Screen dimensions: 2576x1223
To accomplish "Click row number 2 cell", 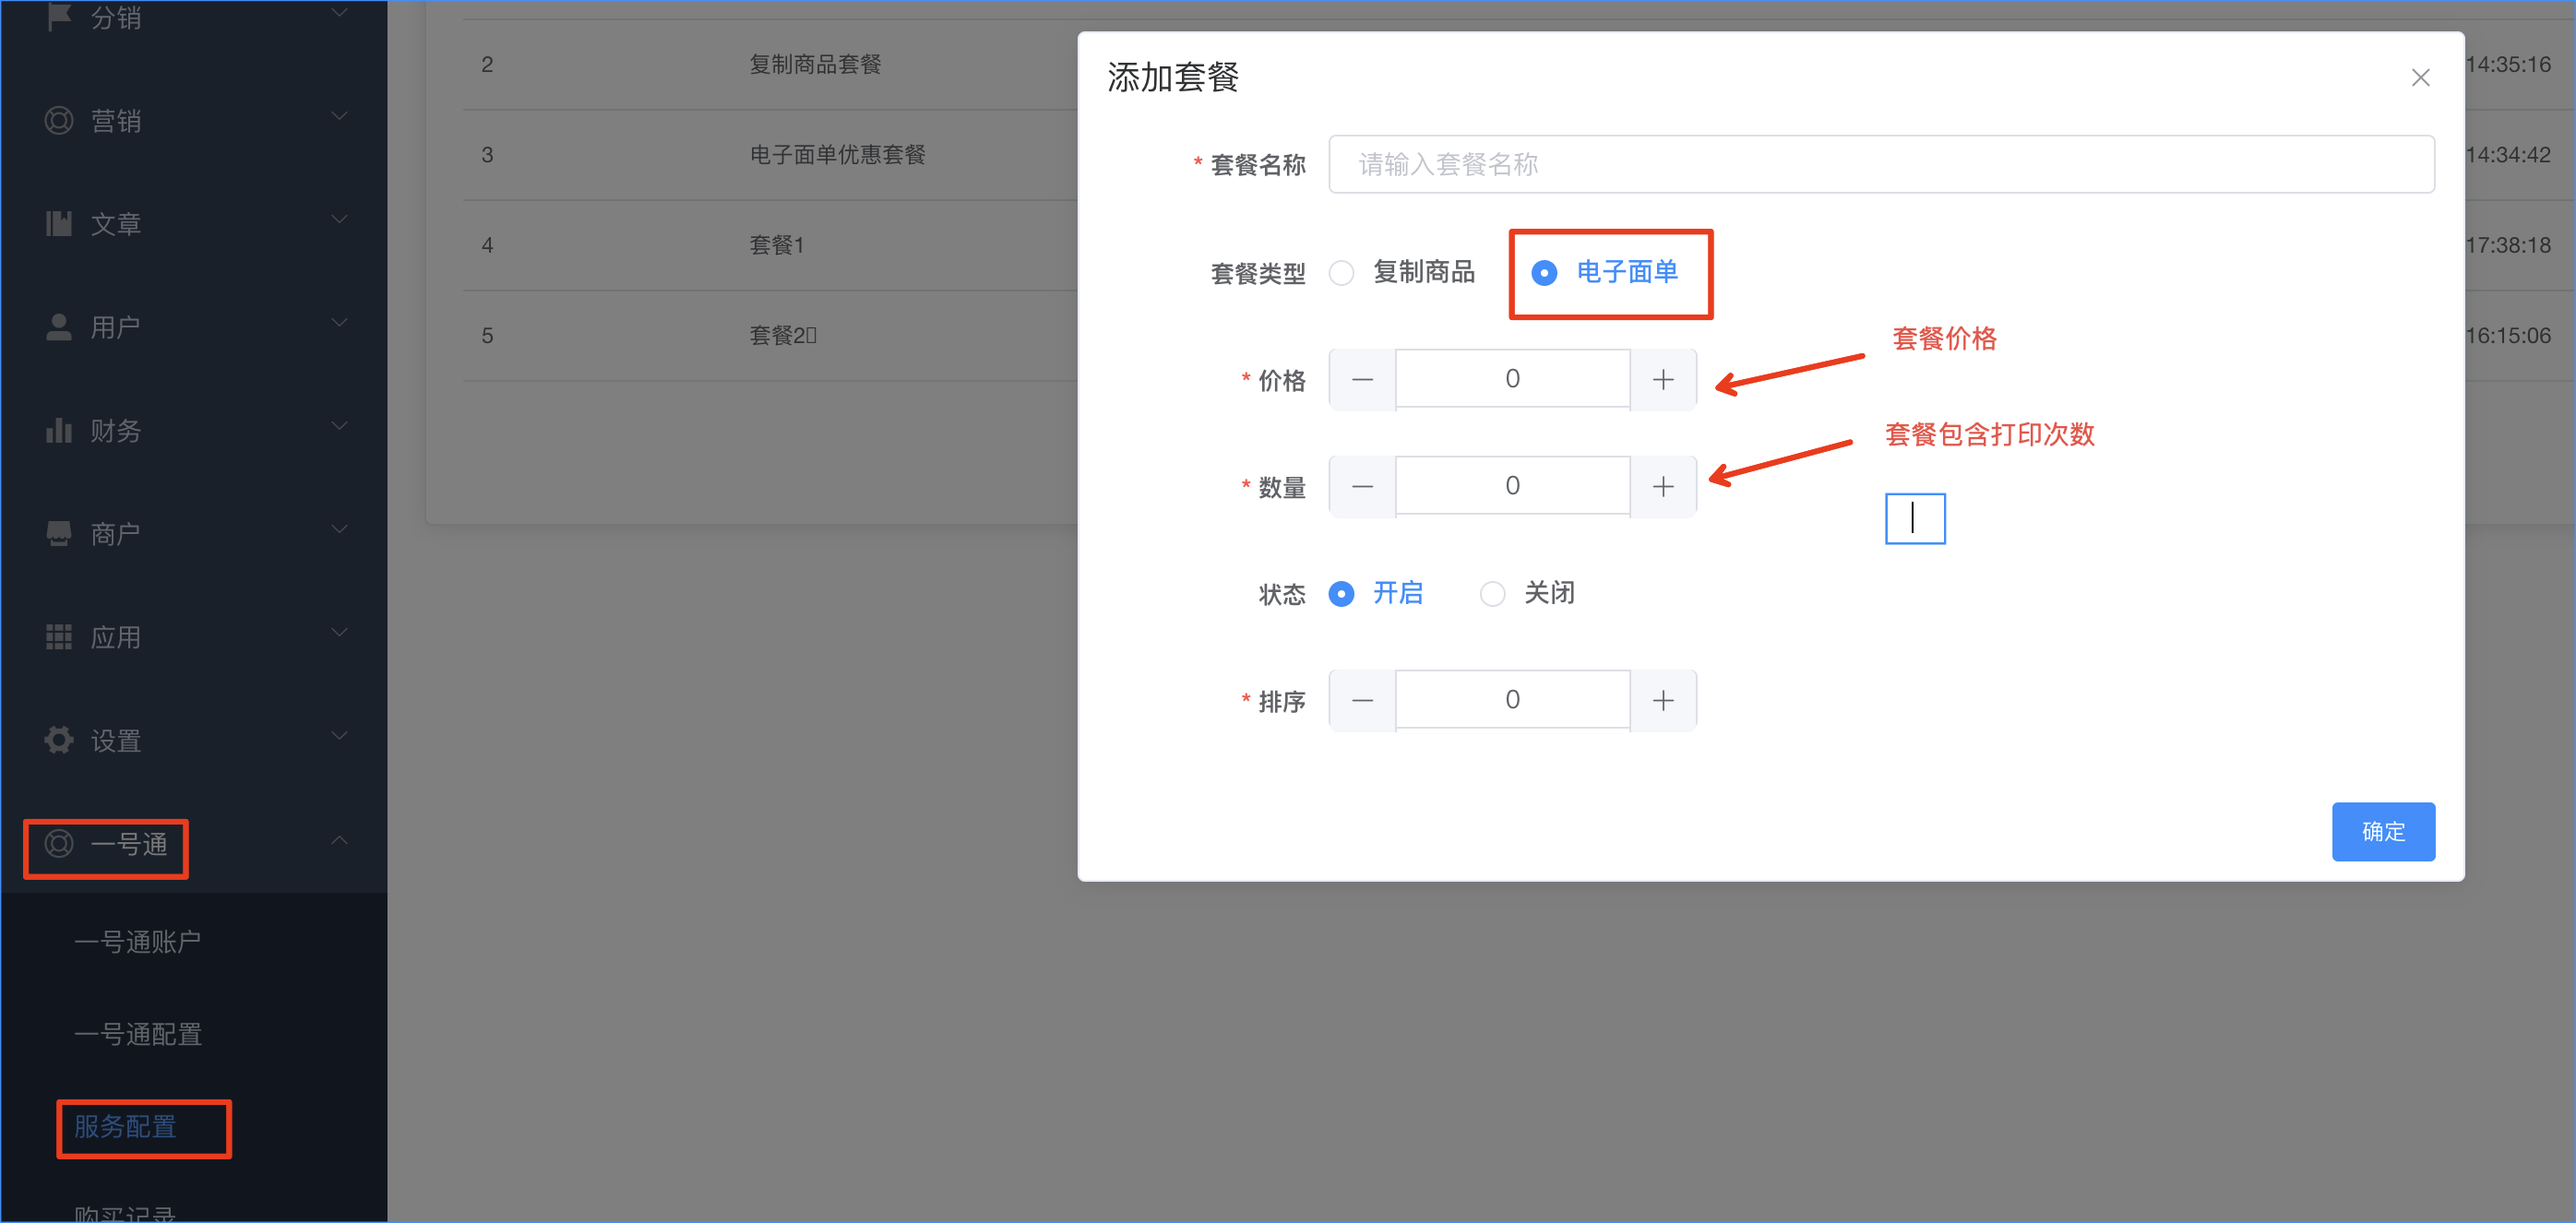I will coord(487,65).
